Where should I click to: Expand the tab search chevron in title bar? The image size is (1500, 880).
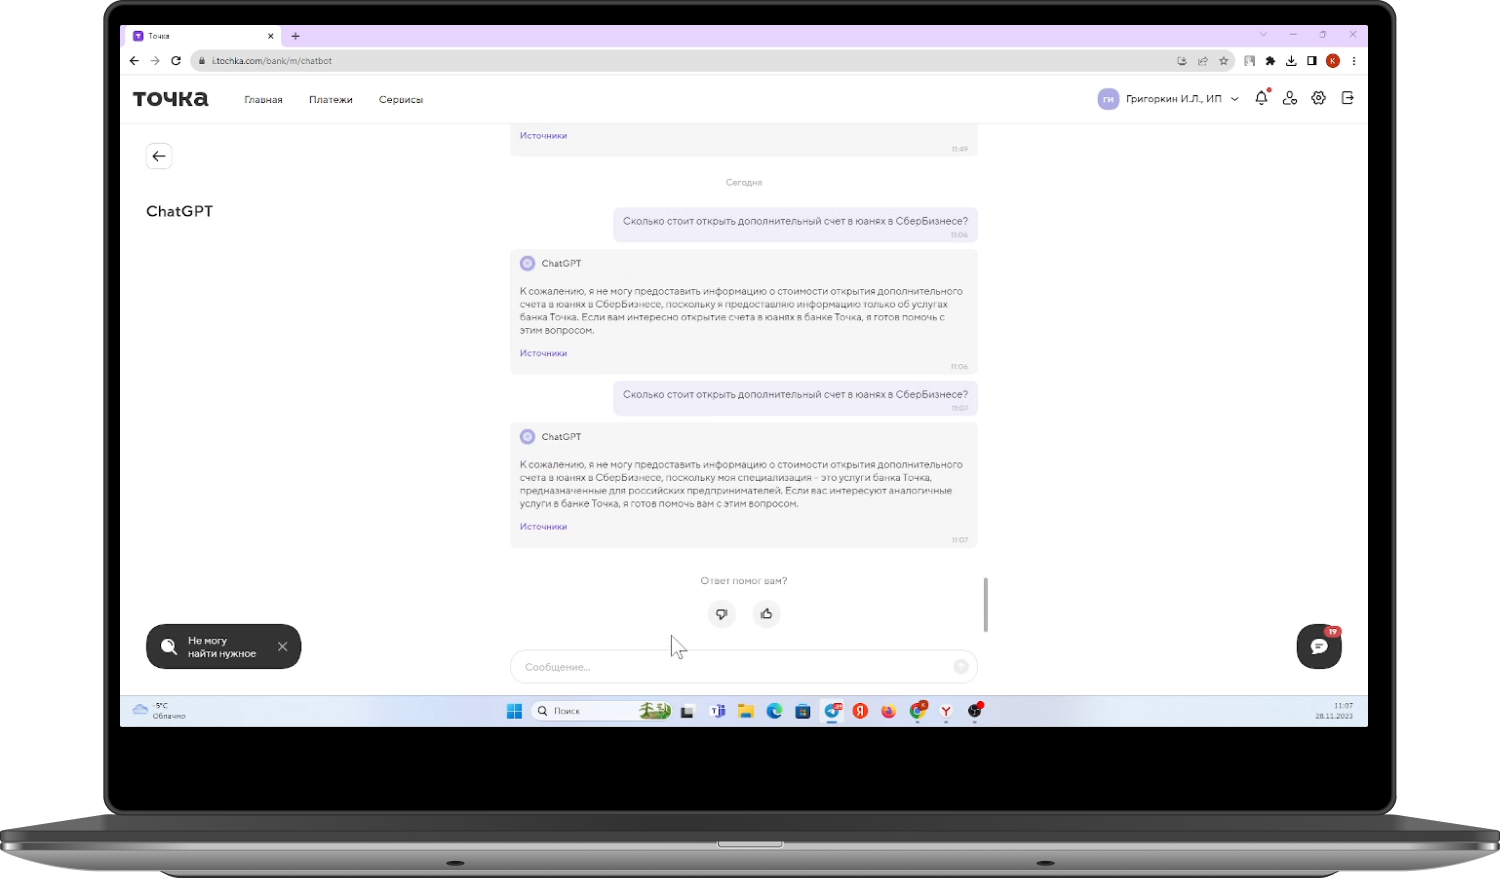1263,35
